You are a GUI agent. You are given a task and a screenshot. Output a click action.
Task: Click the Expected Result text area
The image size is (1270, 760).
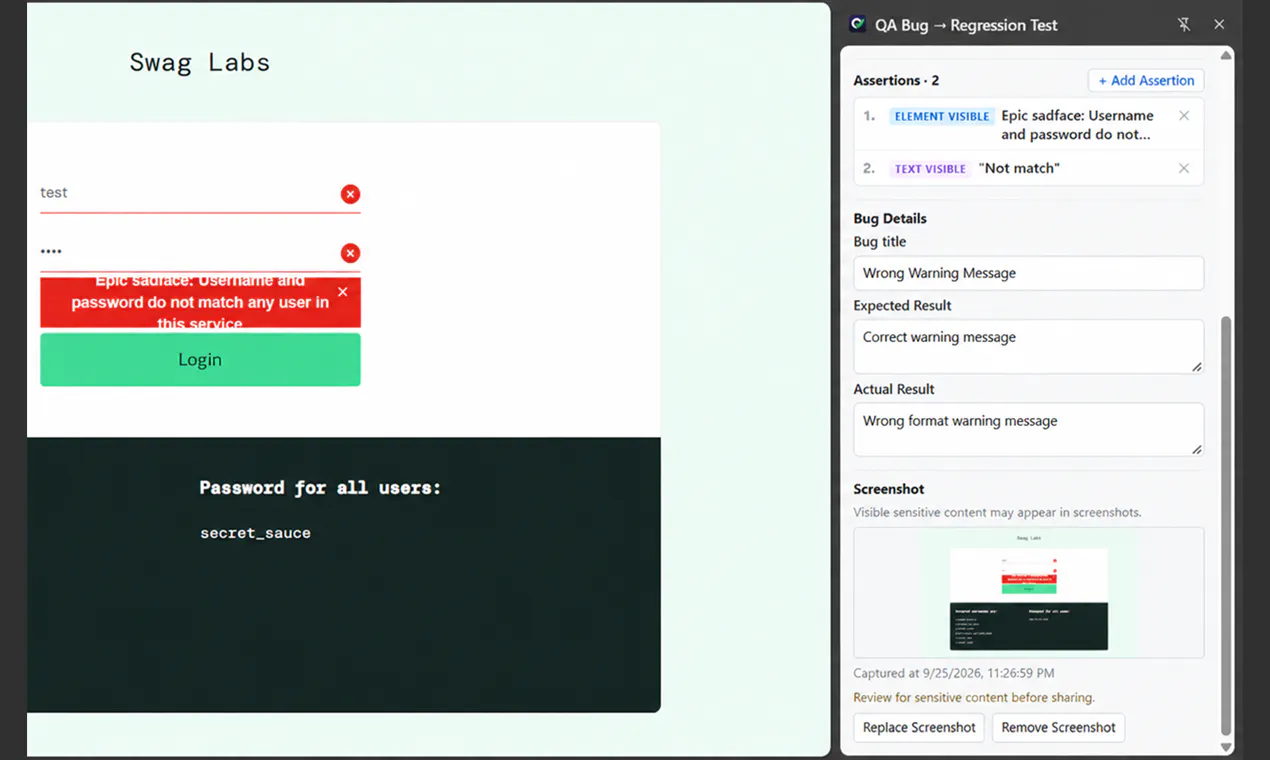[1028, 347]
